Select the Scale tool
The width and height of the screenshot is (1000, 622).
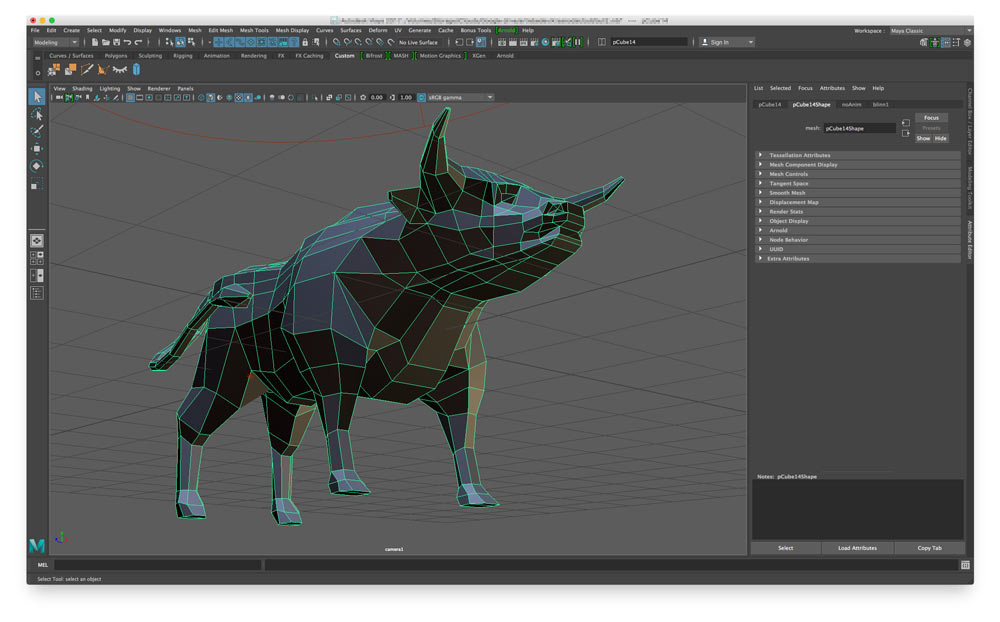pyautogui.click(x=37, y=185)
